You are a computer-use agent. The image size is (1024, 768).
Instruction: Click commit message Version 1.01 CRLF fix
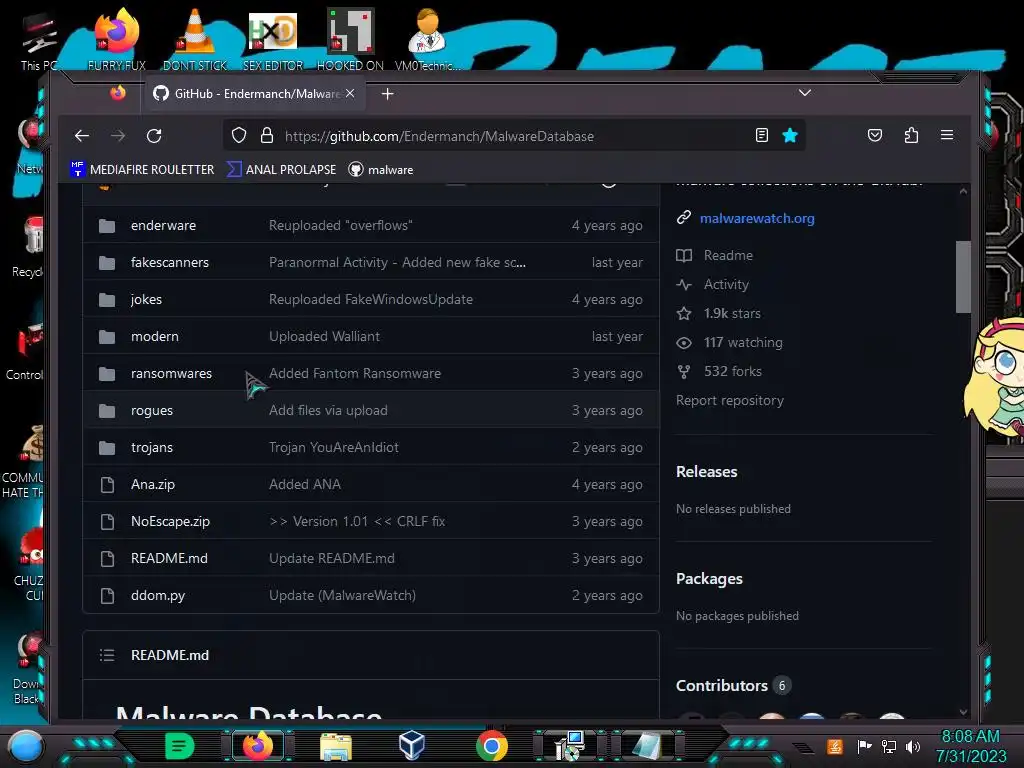pos(357,522)
